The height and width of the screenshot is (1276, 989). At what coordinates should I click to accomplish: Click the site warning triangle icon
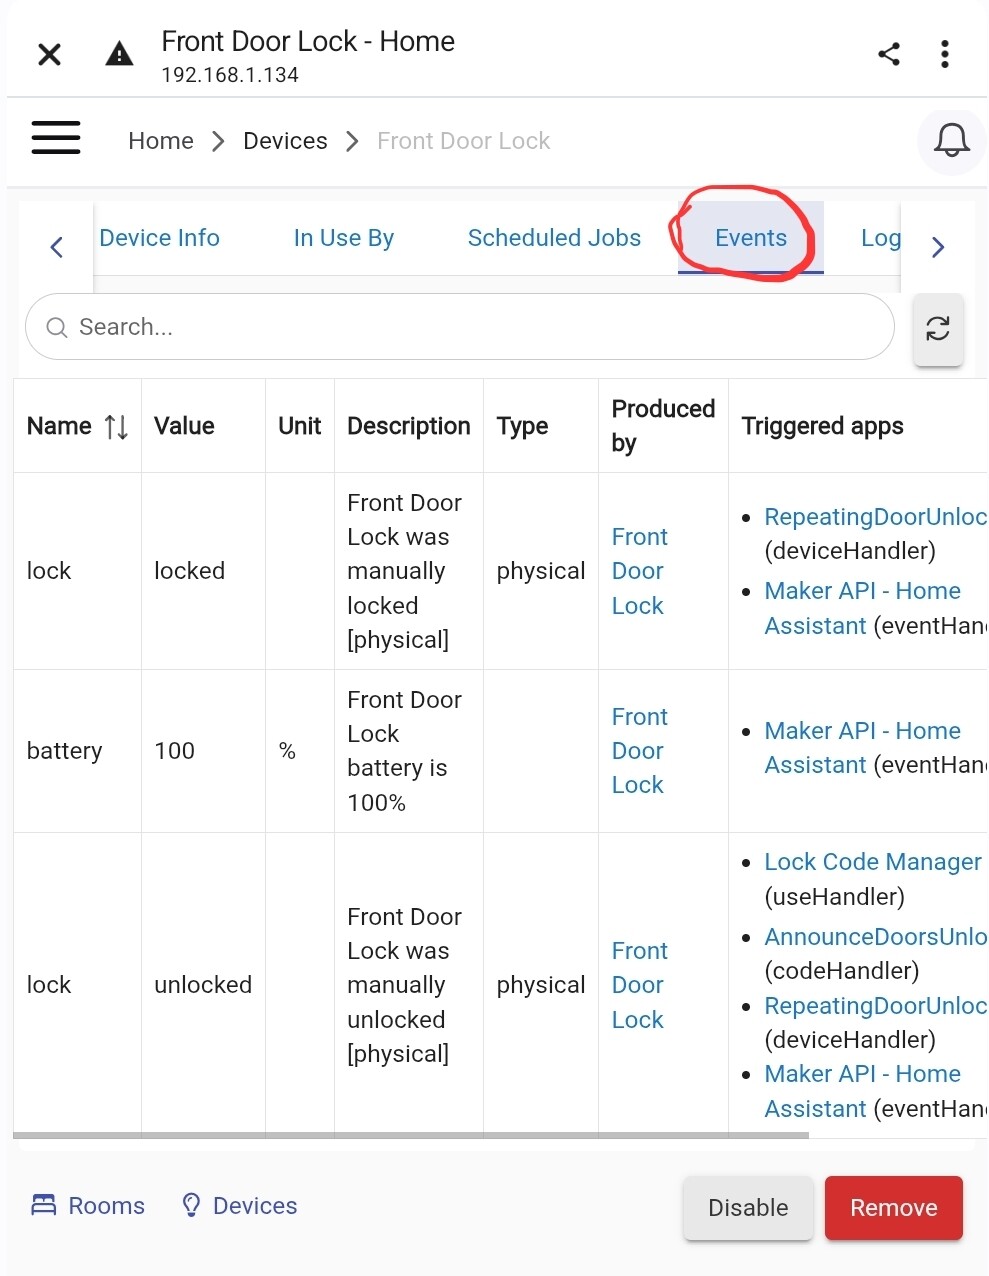tap(119, 54)
